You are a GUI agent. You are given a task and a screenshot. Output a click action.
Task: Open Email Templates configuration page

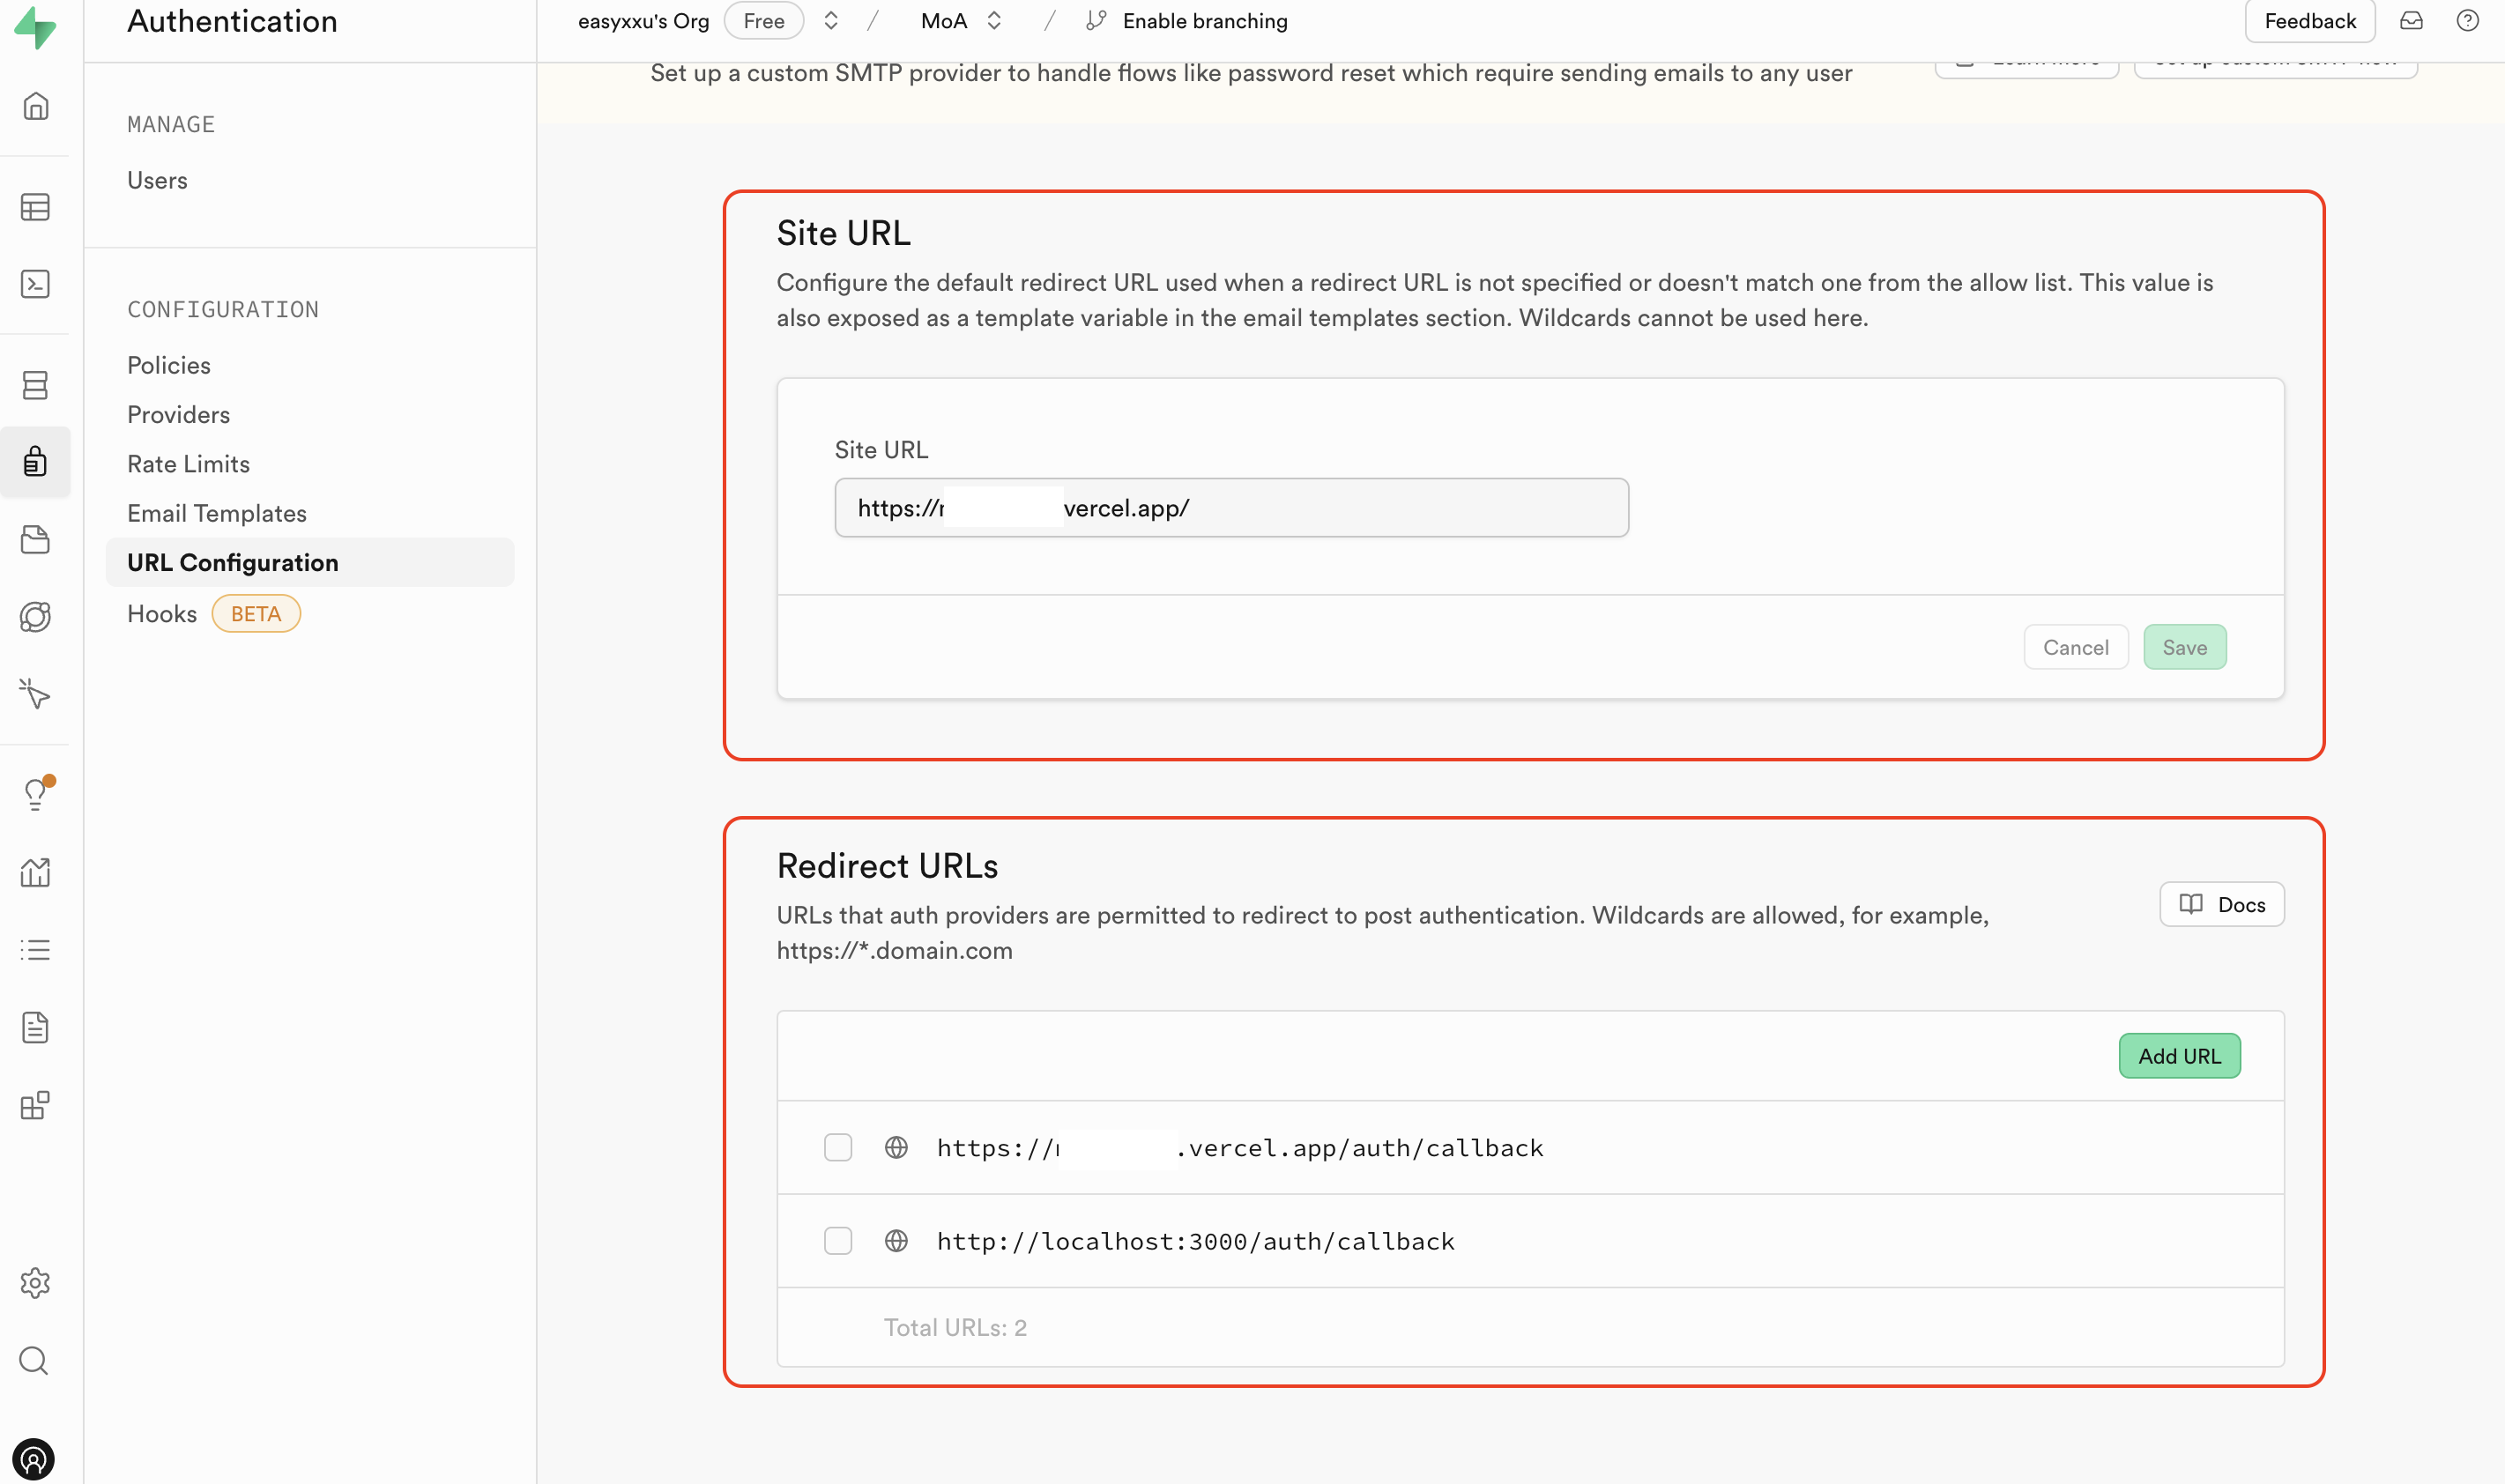click(217, 513)
